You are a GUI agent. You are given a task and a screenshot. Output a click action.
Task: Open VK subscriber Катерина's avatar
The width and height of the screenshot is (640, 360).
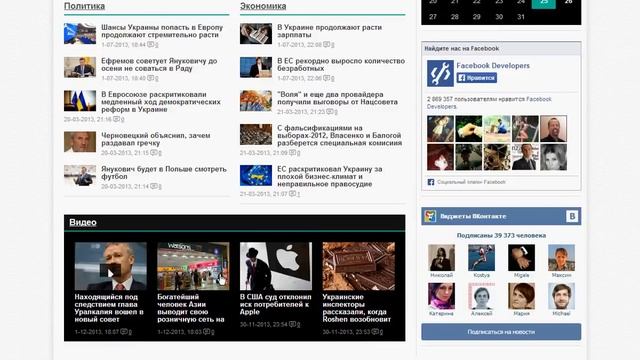tap(441, 296)
